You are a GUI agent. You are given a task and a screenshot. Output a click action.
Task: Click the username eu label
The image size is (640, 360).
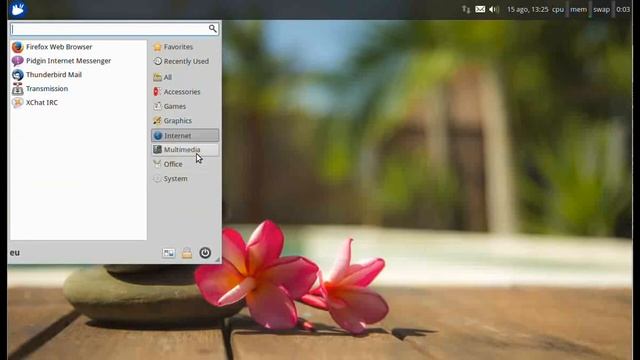point(15,253)
